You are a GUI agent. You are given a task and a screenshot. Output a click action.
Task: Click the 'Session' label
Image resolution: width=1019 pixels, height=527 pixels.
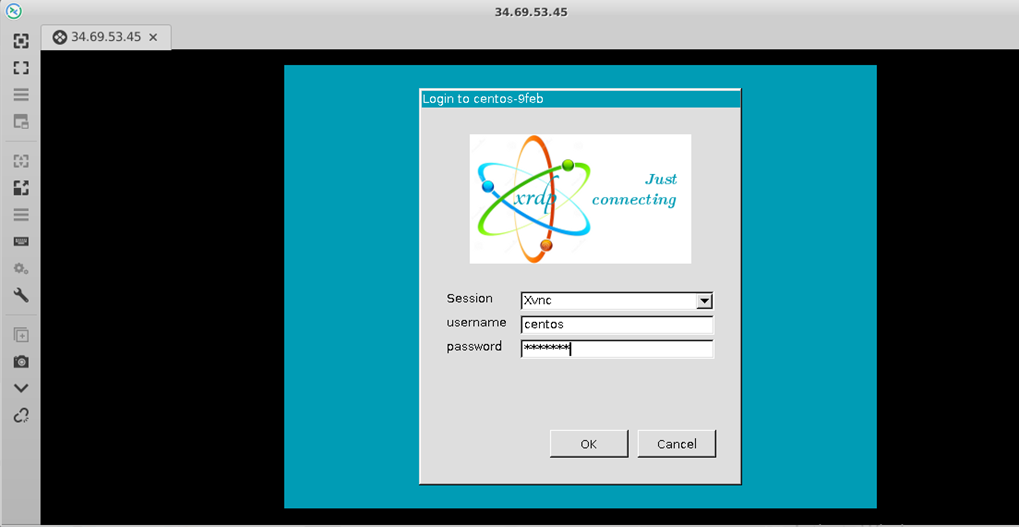click(x=469, y=299)
